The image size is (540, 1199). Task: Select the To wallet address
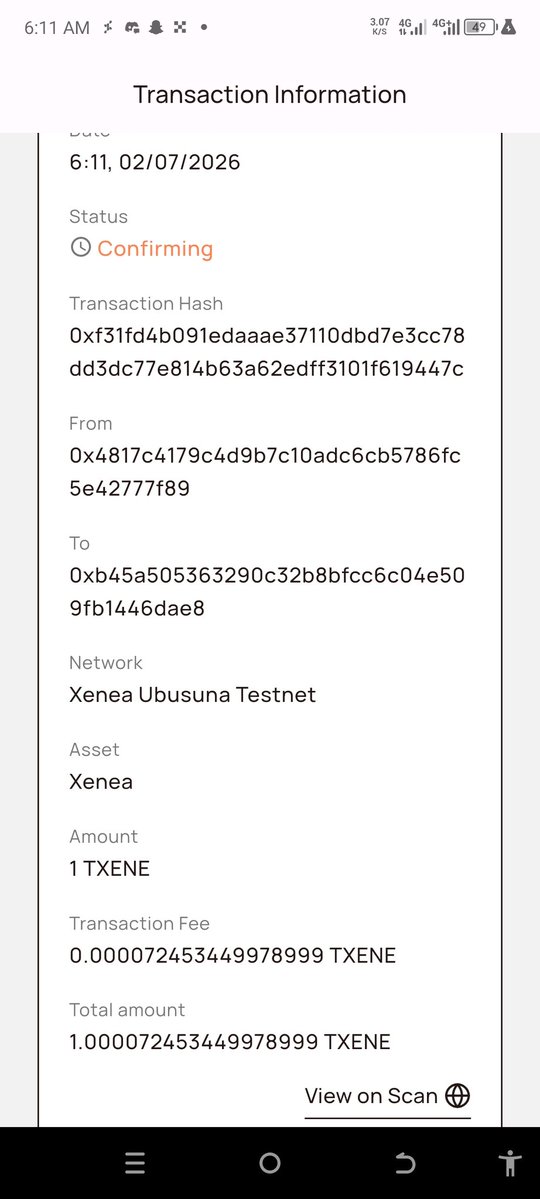pos(267,592)
